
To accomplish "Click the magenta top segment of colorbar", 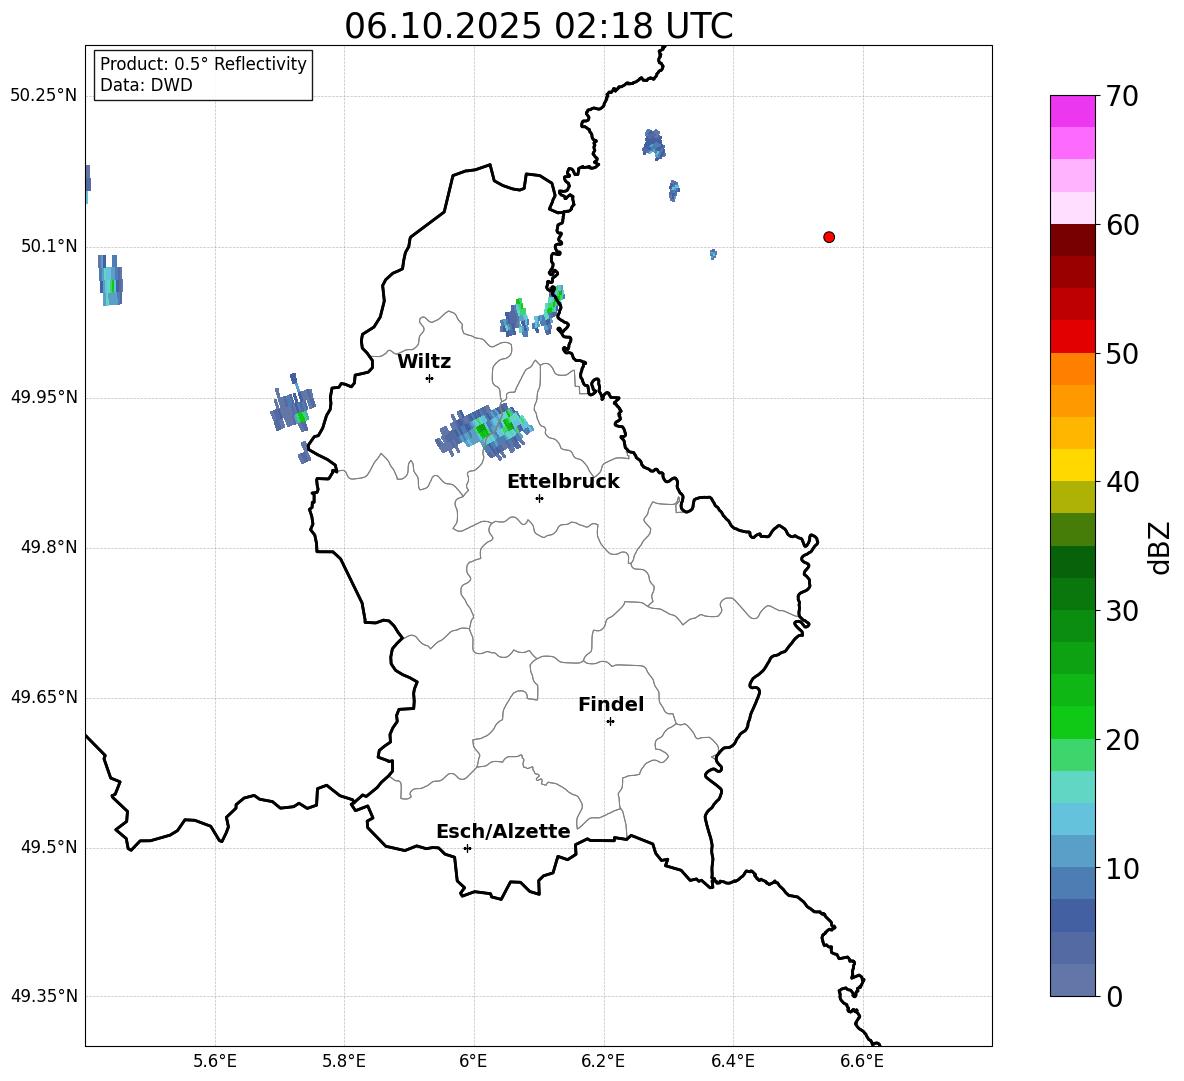I will coord(1072,111).
